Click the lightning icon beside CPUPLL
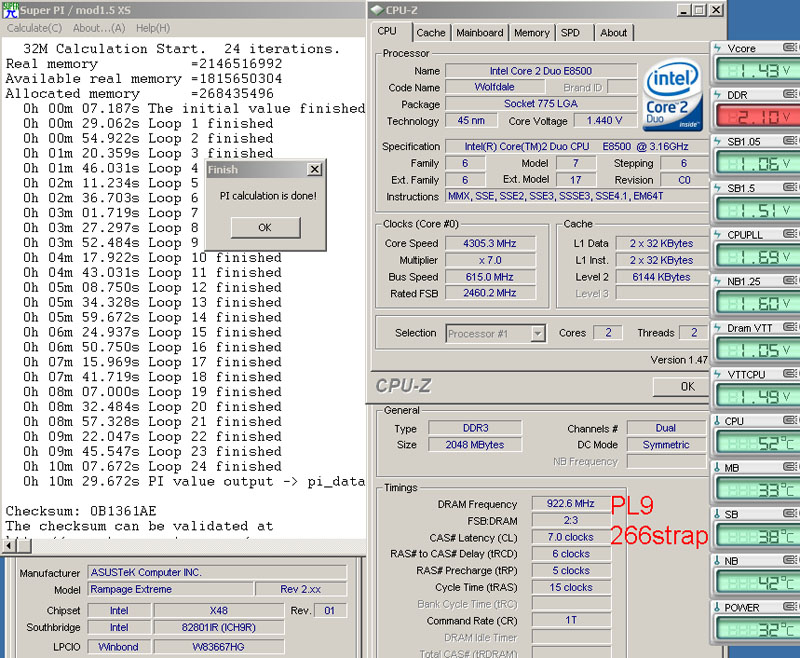800x658 pixels. (718, 235)
